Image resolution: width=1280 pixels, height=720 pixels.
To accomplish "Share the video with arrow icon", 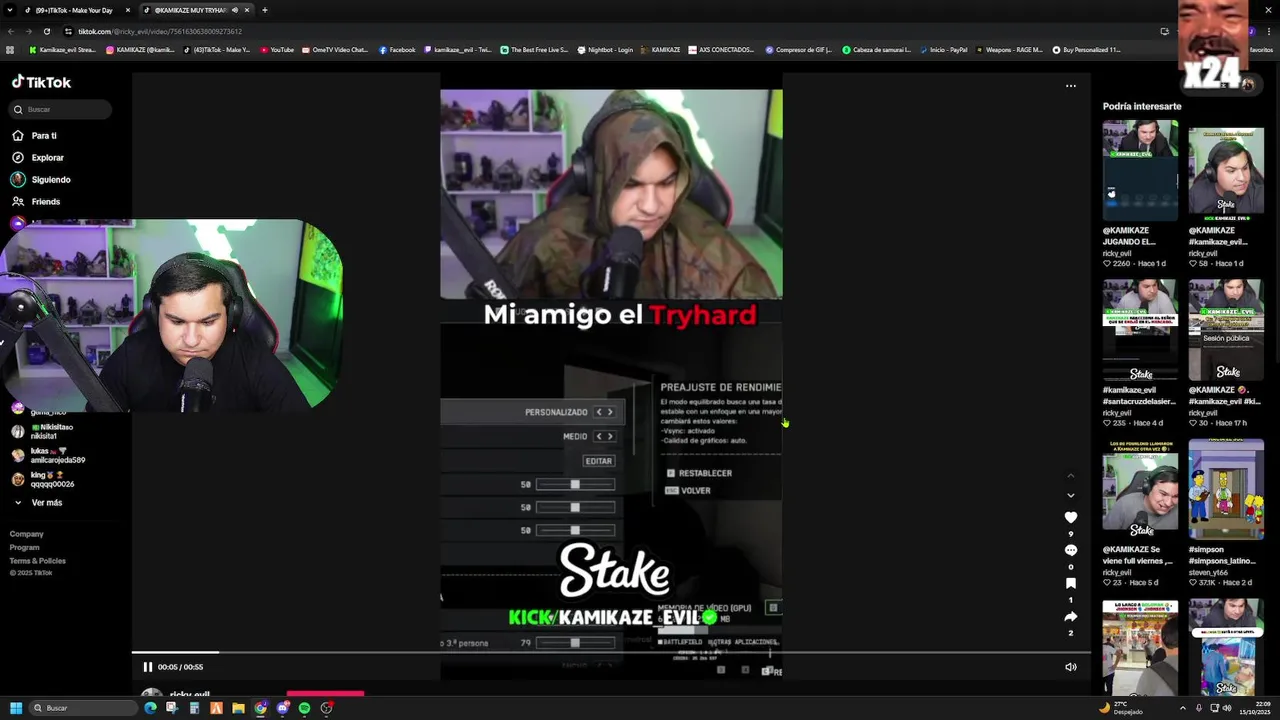I will [x=1070, y=616].
